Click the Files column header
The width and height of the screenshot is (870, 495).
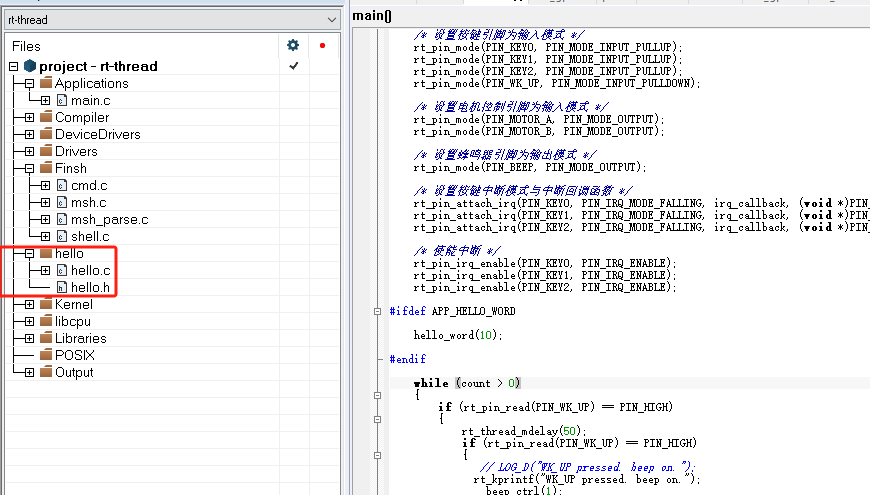coord(26,46)
